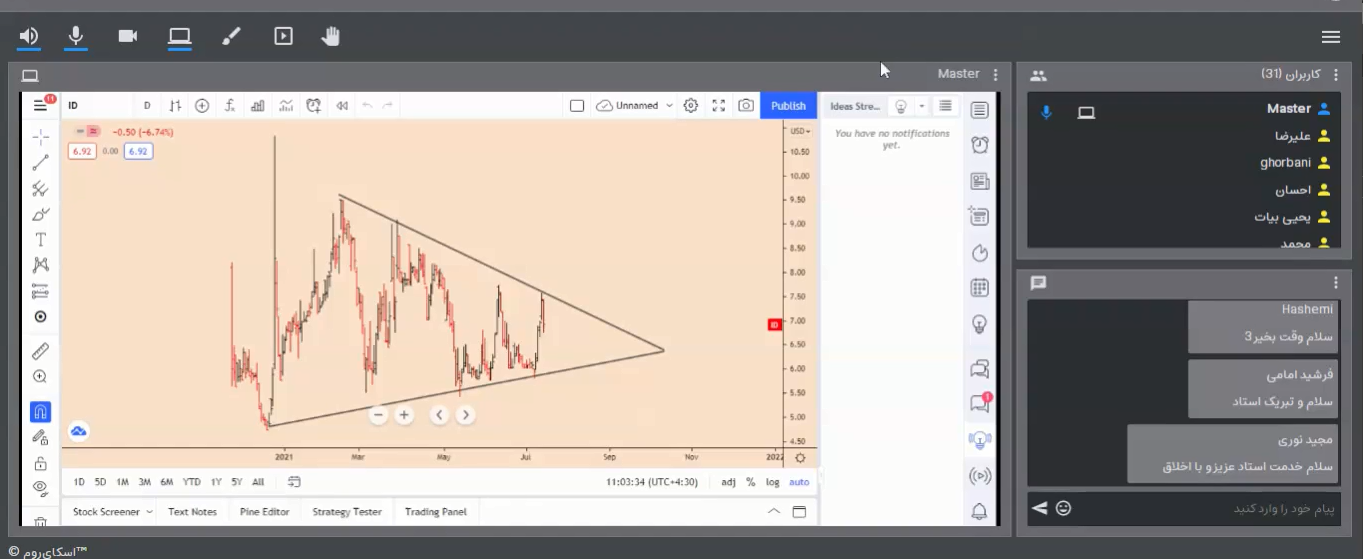Screen dimensions: 1363x559
Task: Open the Strategy Tester tab
Action: click(346, 512)
